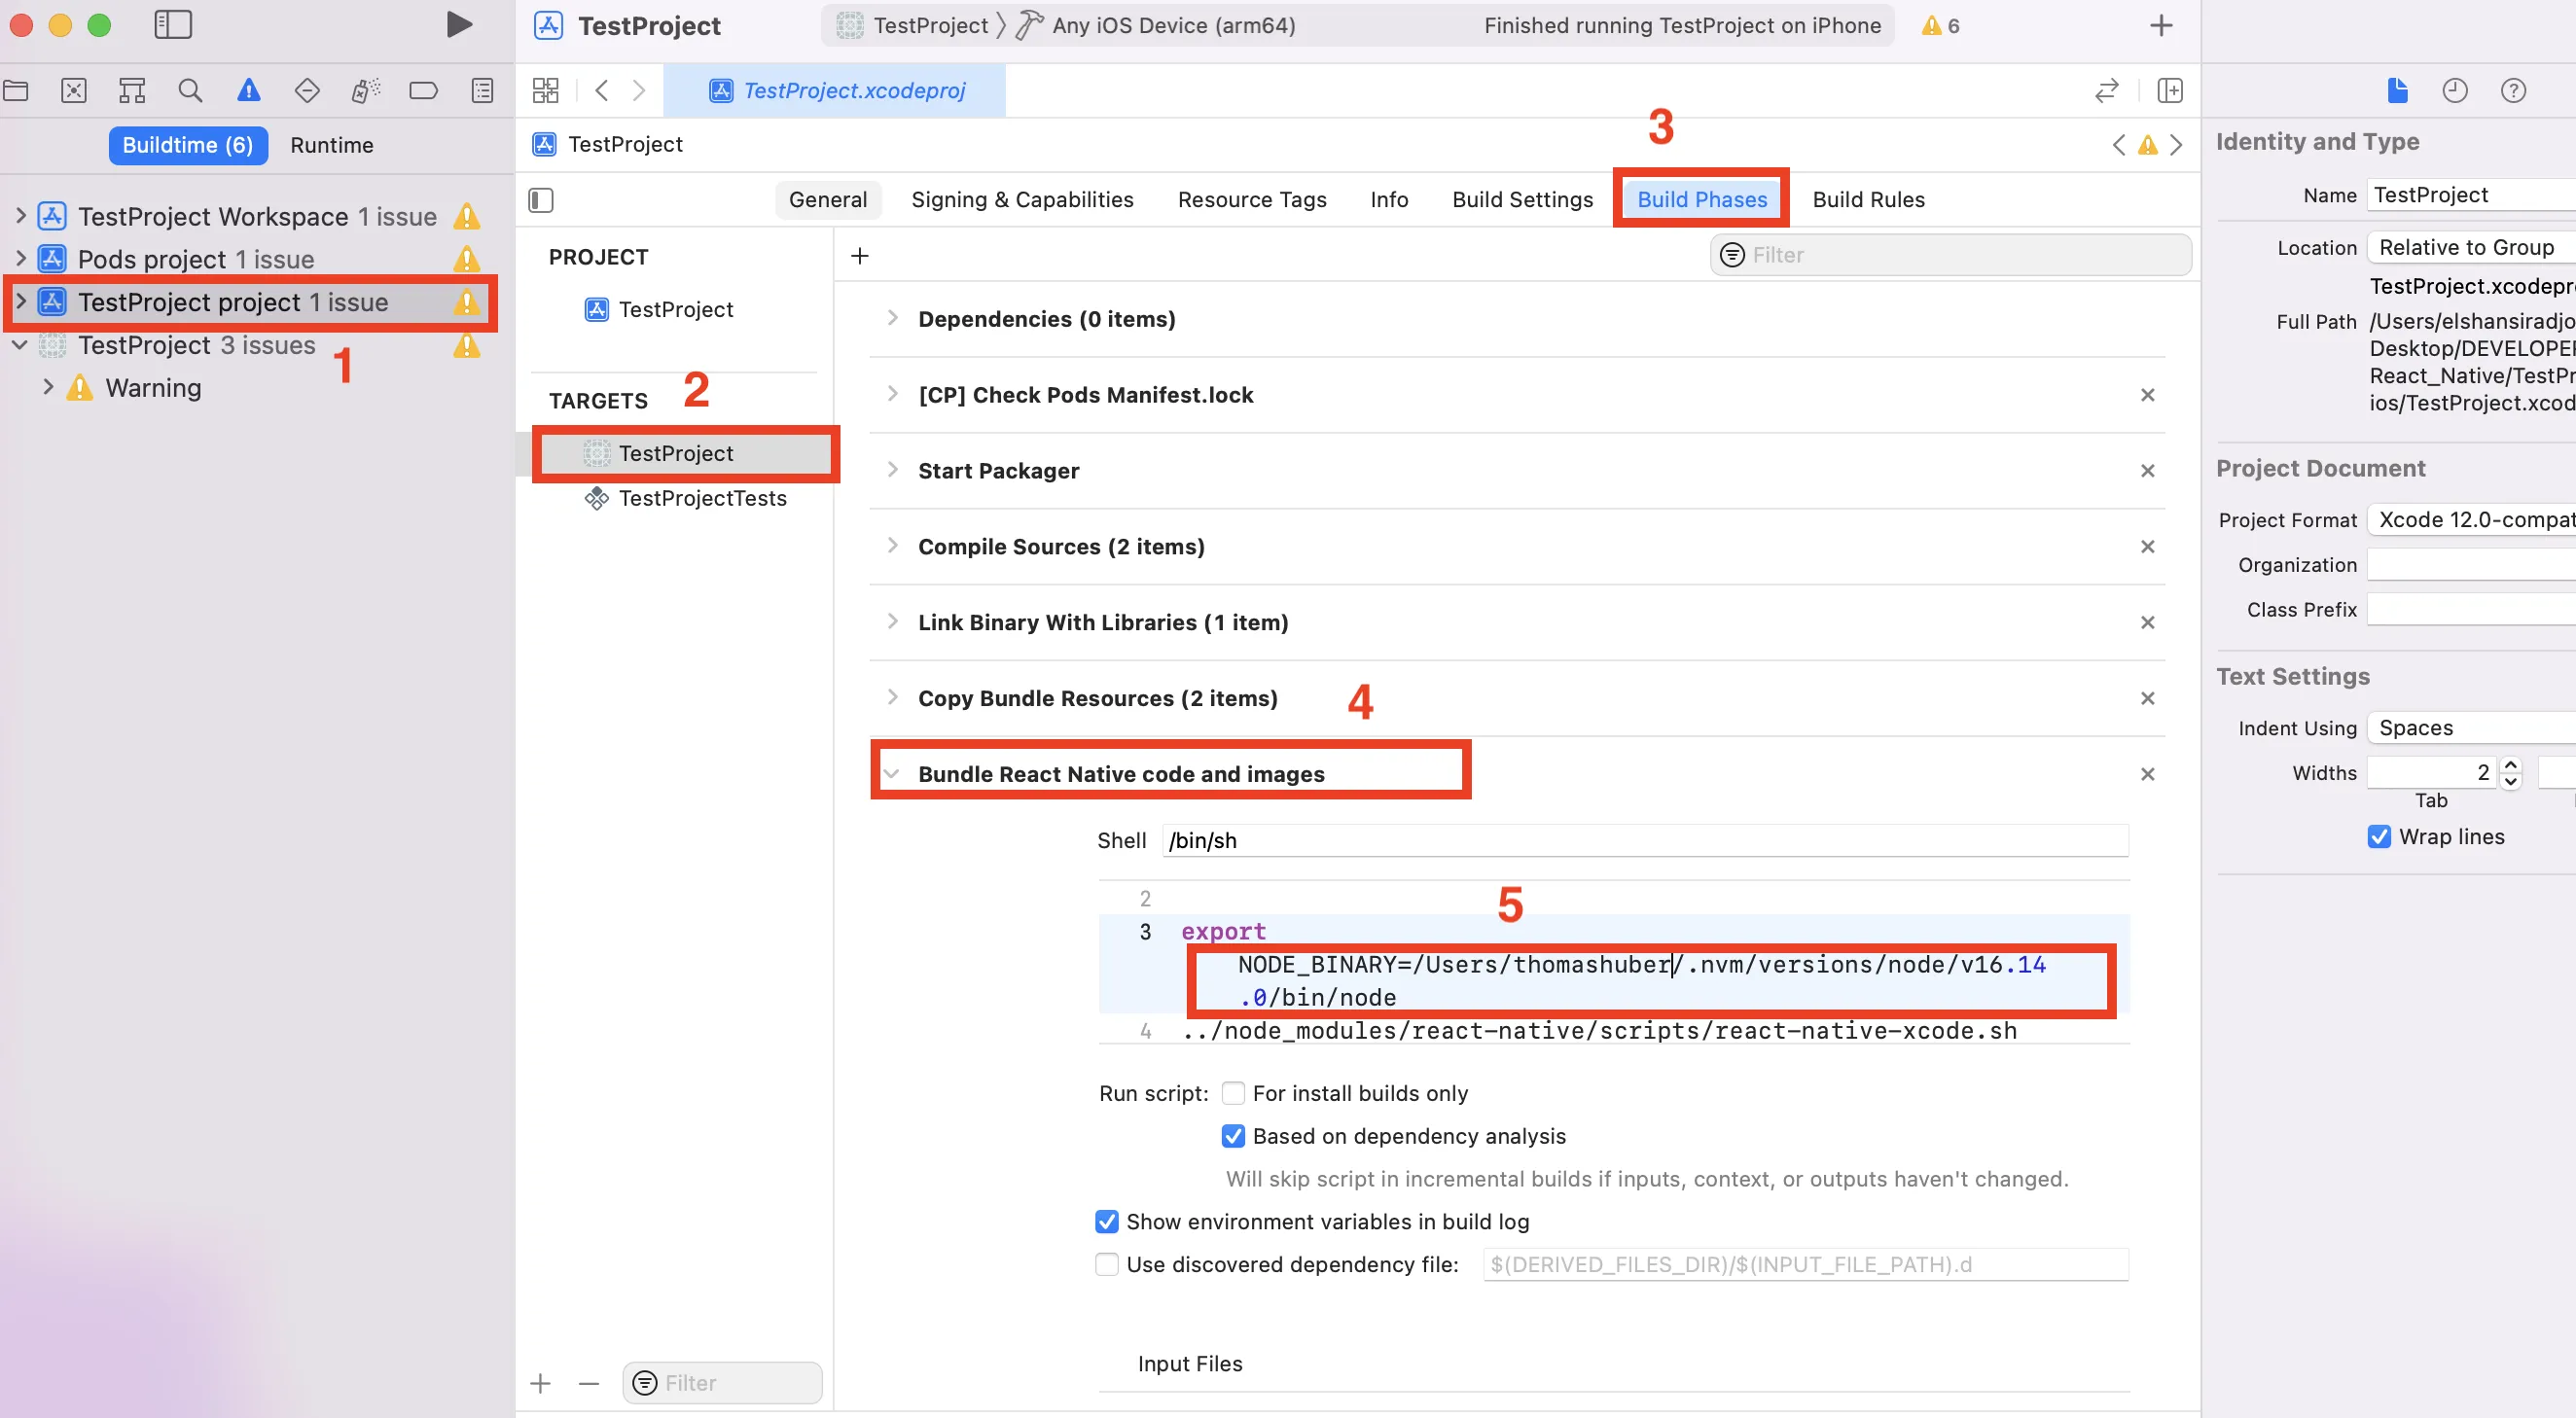The width and height of the screenshot is (2576, 1418).
Task: Select the TestProjectTests target
Action: 702,498
